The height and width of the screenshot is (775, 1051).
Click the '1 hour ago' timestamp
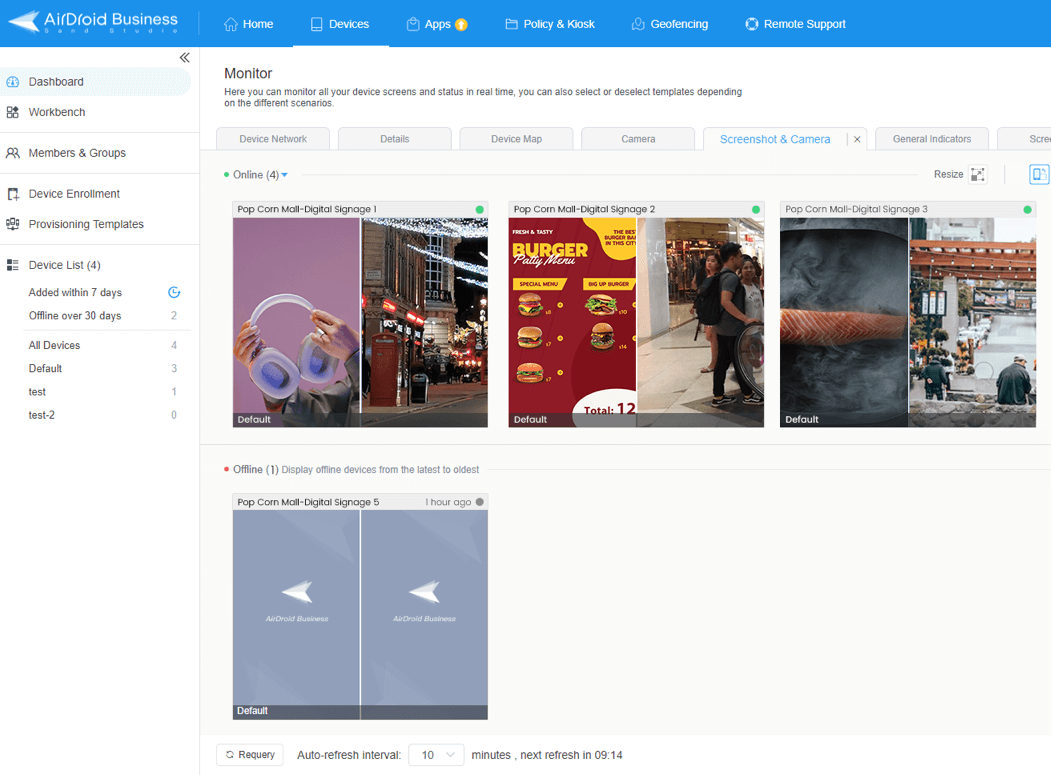(448, 502)
